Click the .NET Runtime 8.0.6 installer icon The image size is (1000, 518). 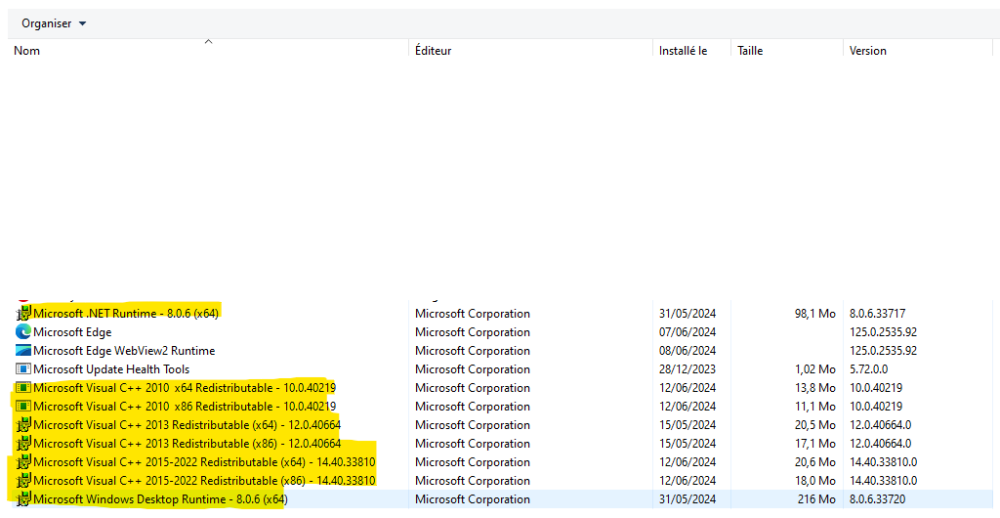pos(23,314)
